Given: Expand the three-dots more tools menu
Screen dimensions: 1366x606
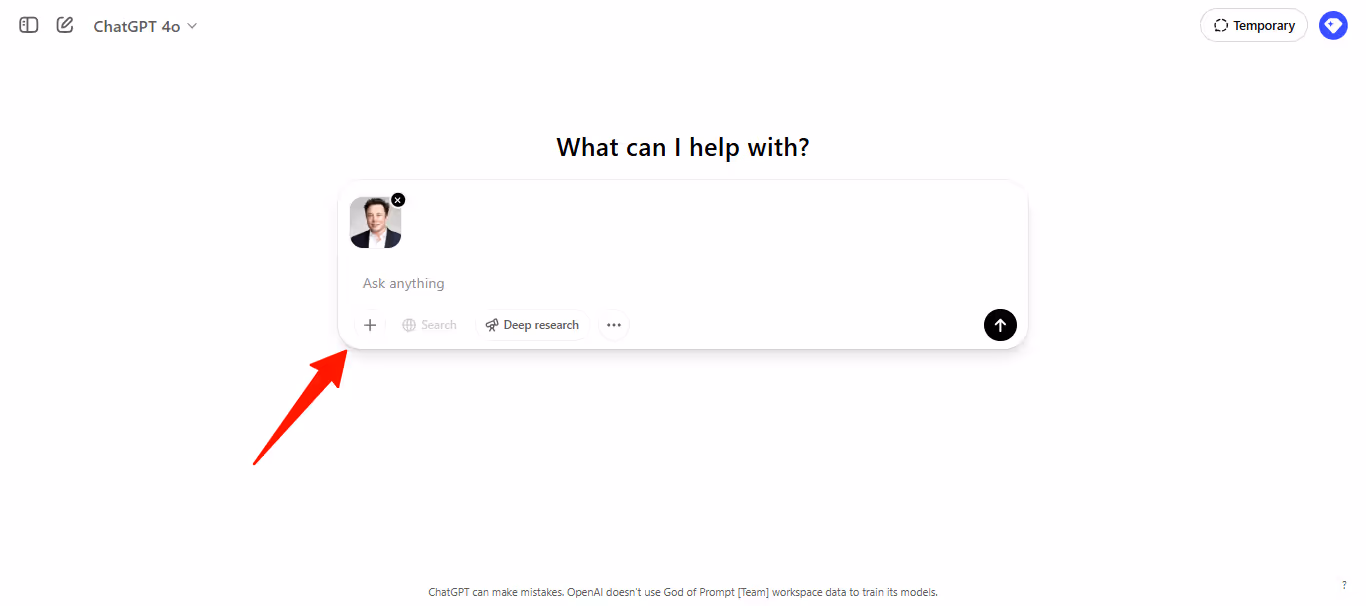Looking at the screenshot, I should (x=614, y=325).
